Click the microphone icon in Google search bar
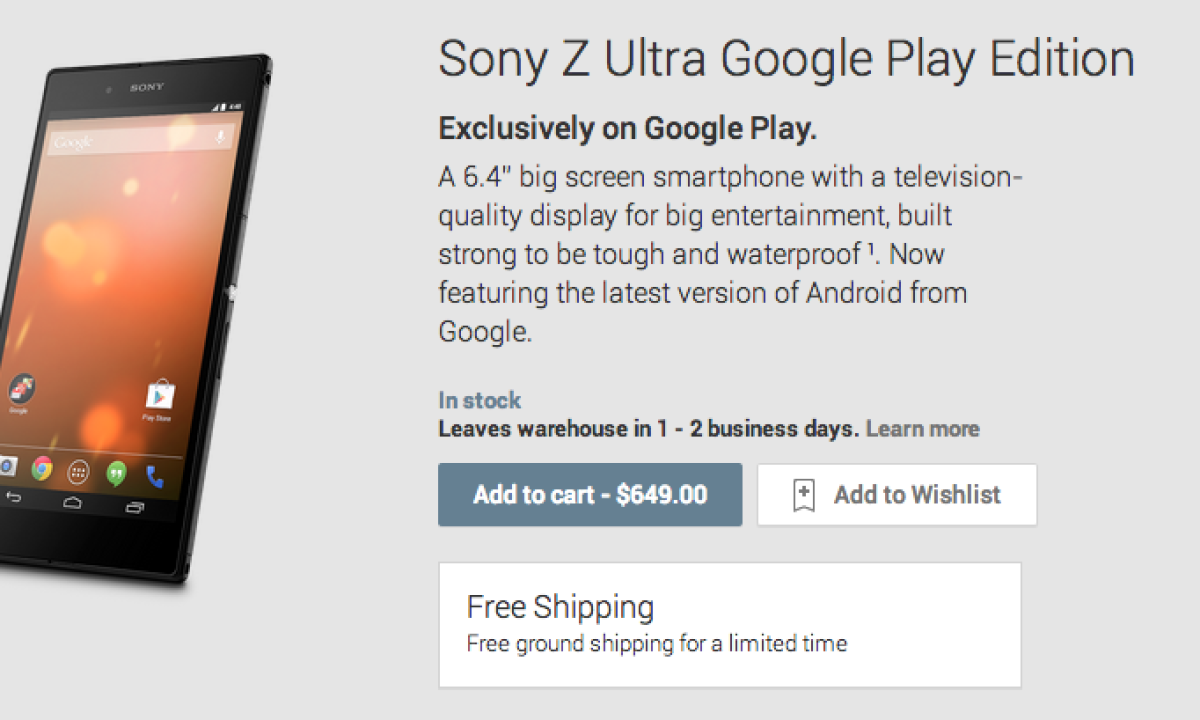Viewport: 1200px width, 720px height. [220, 136]
